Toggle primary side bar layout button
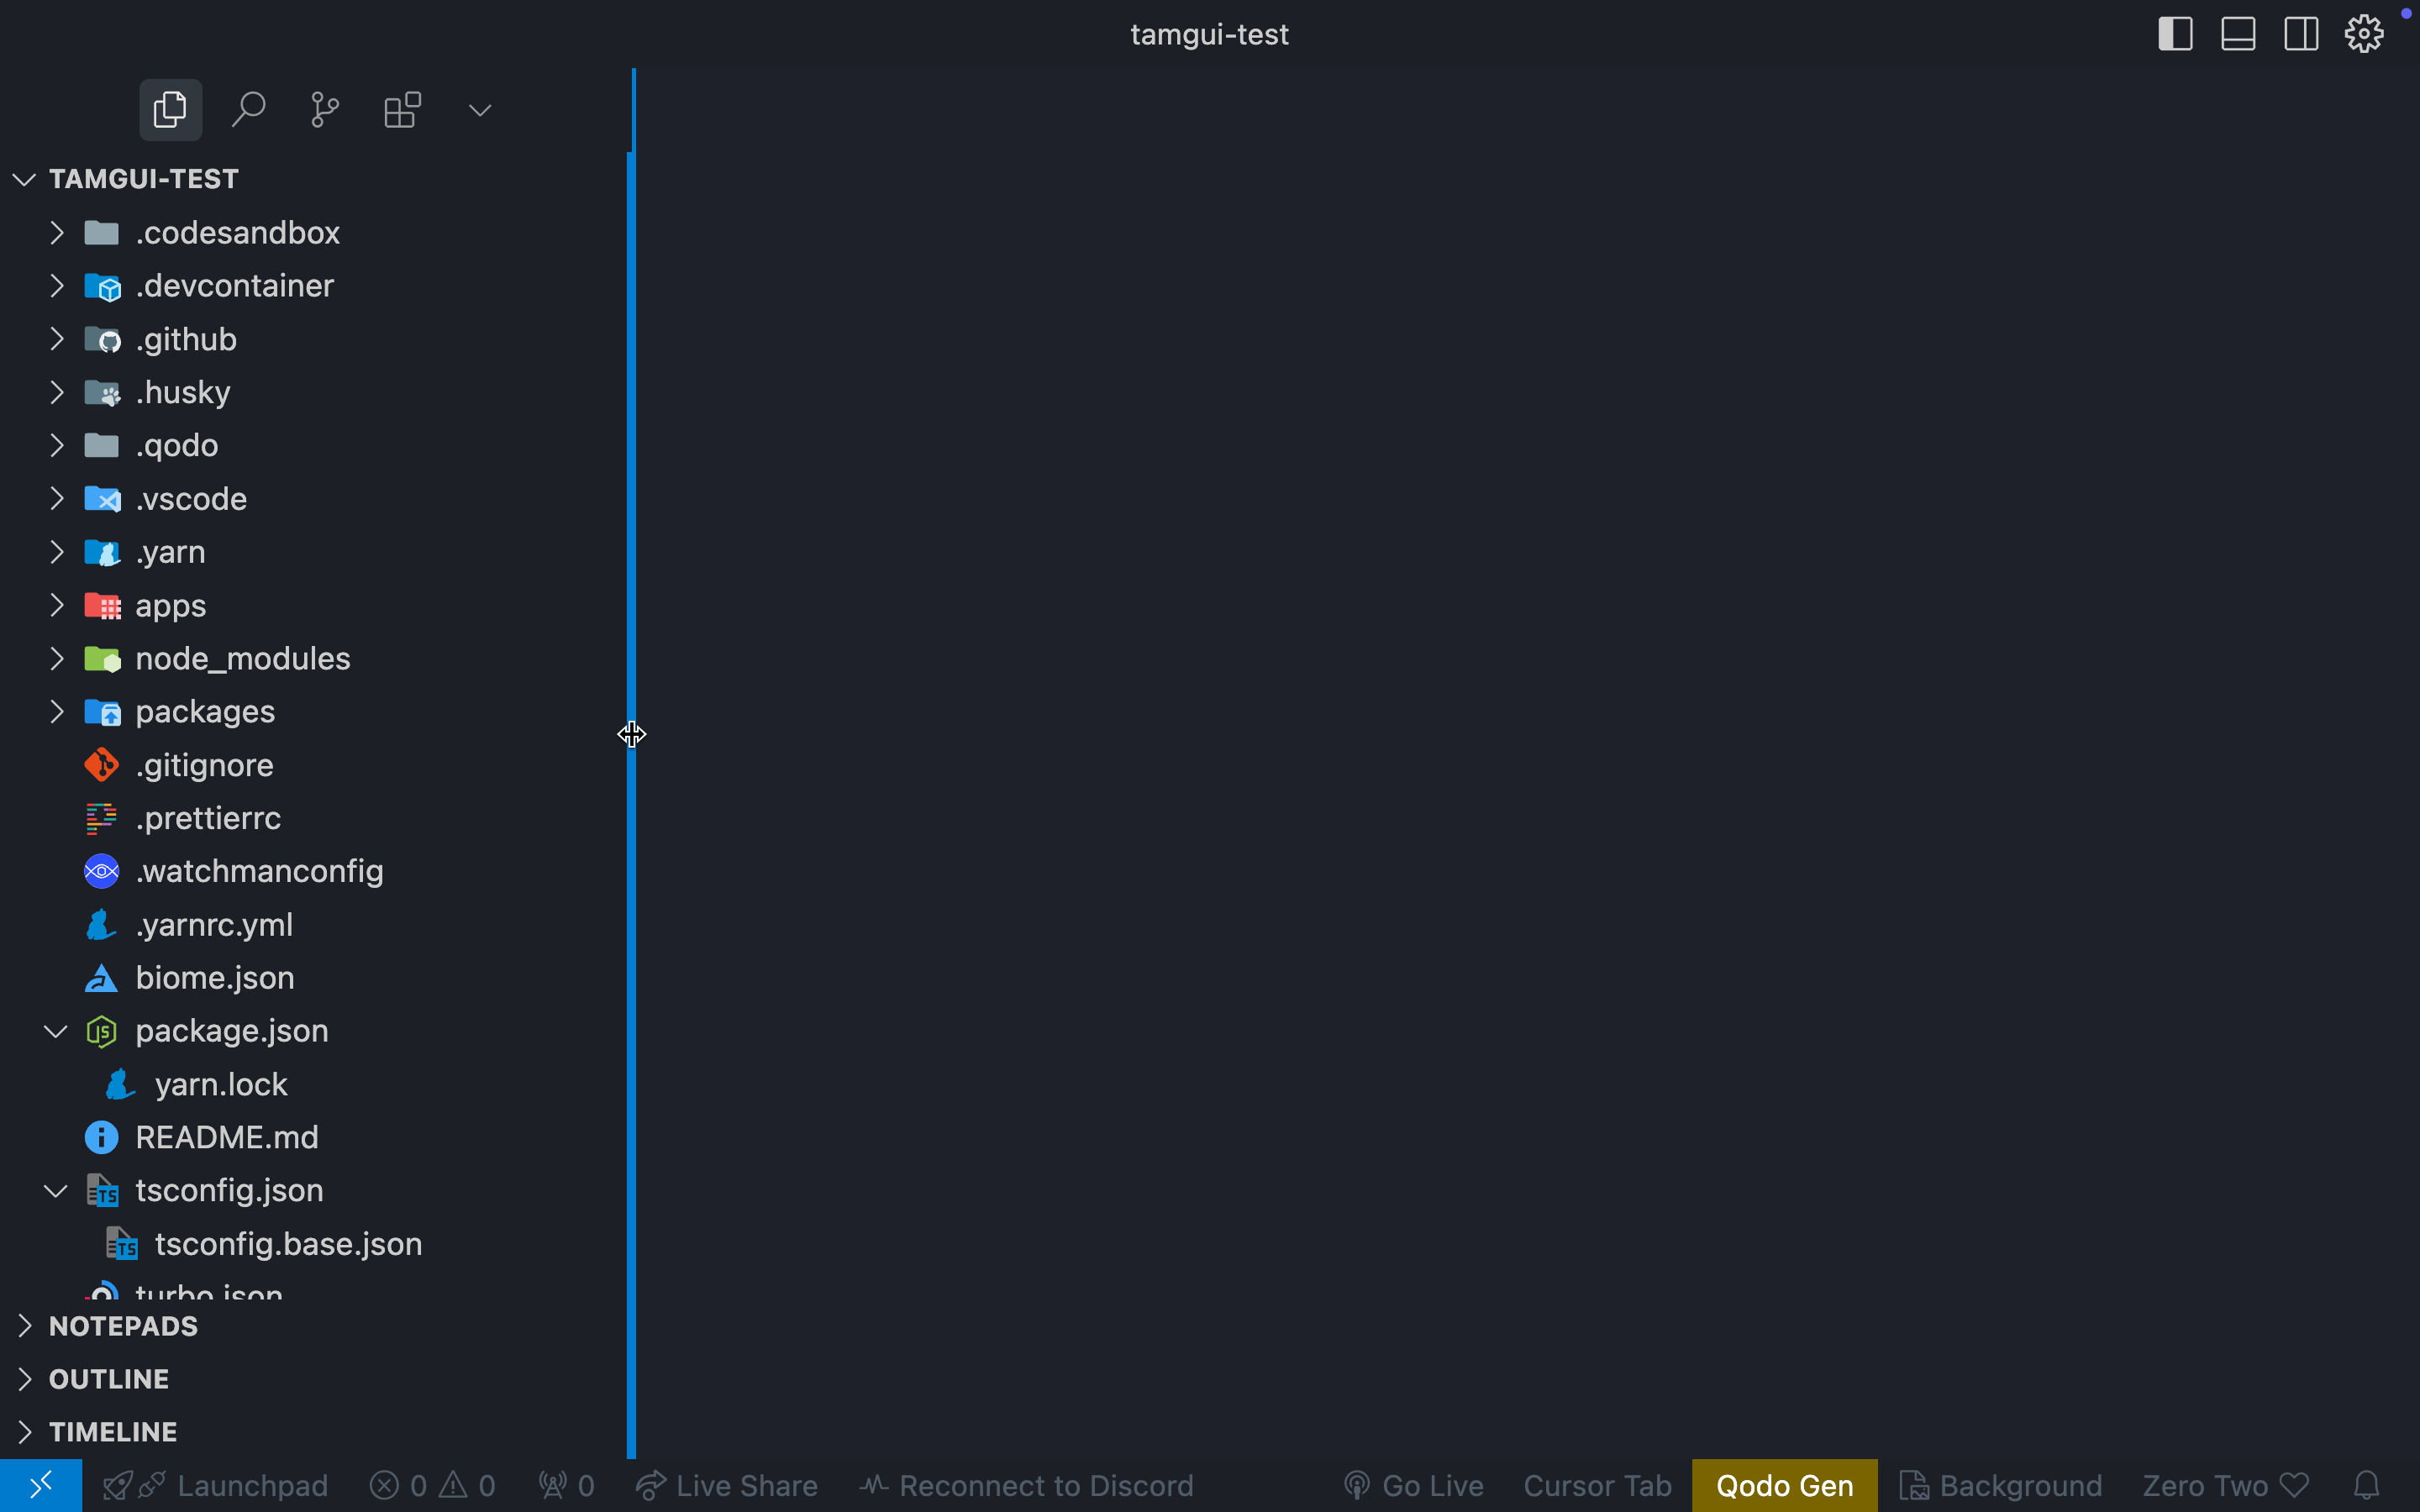The width and height of the screenshot is (2420, 1512). pos(2175,34)
